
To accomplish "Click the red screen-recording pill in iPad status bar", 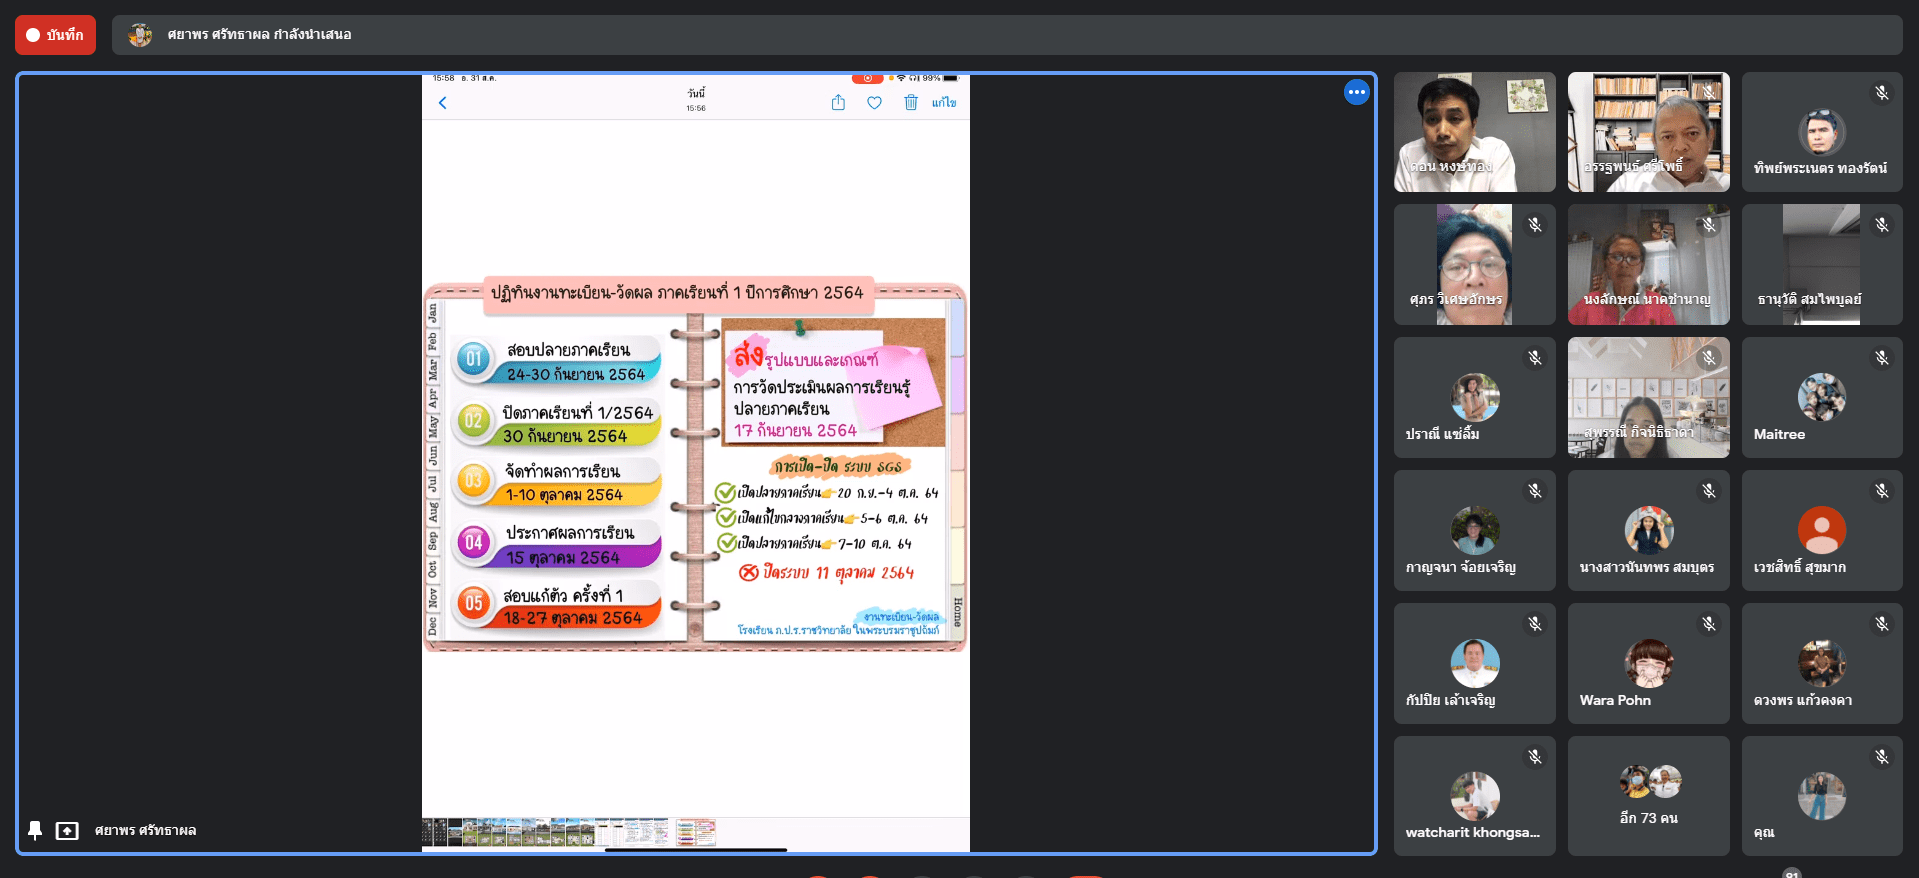I will coord(866,78).
